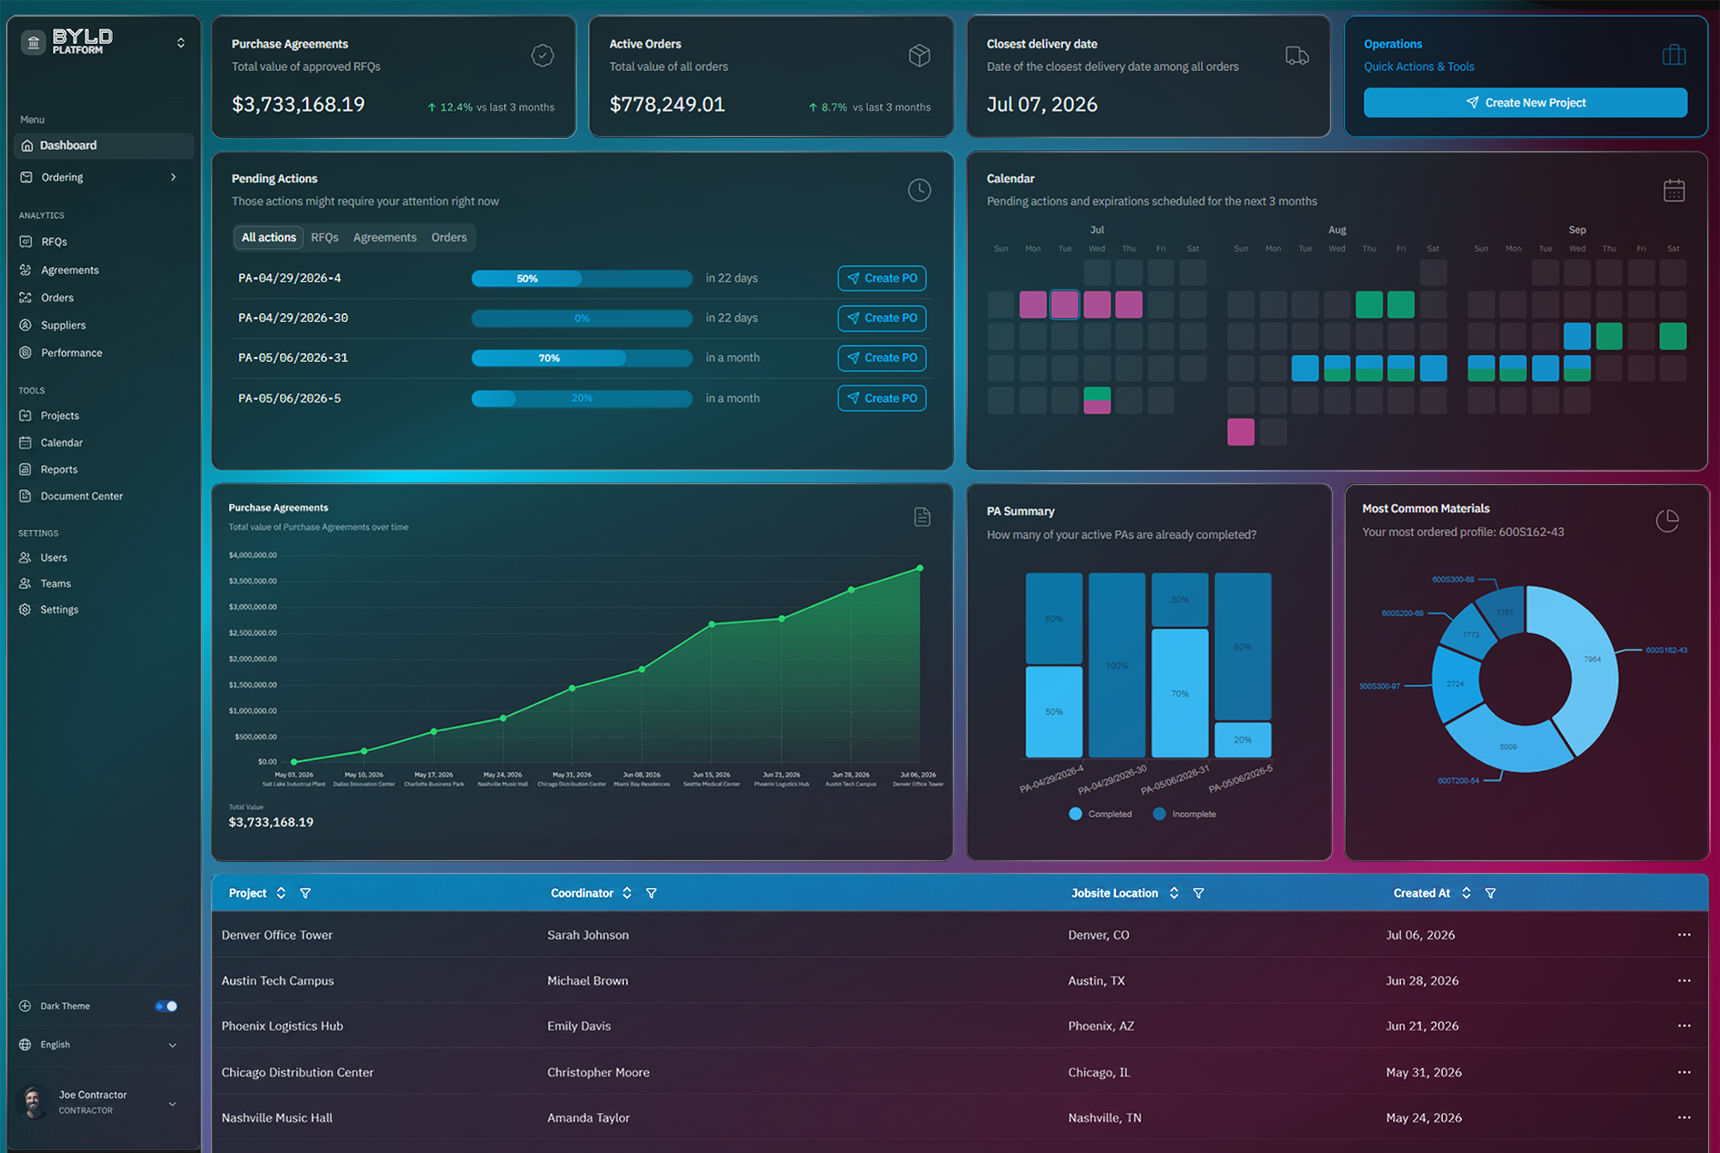Click the Orders sidebar icon
The height and width of the screenshot is (1153, 1720).
tap(26, 298)
